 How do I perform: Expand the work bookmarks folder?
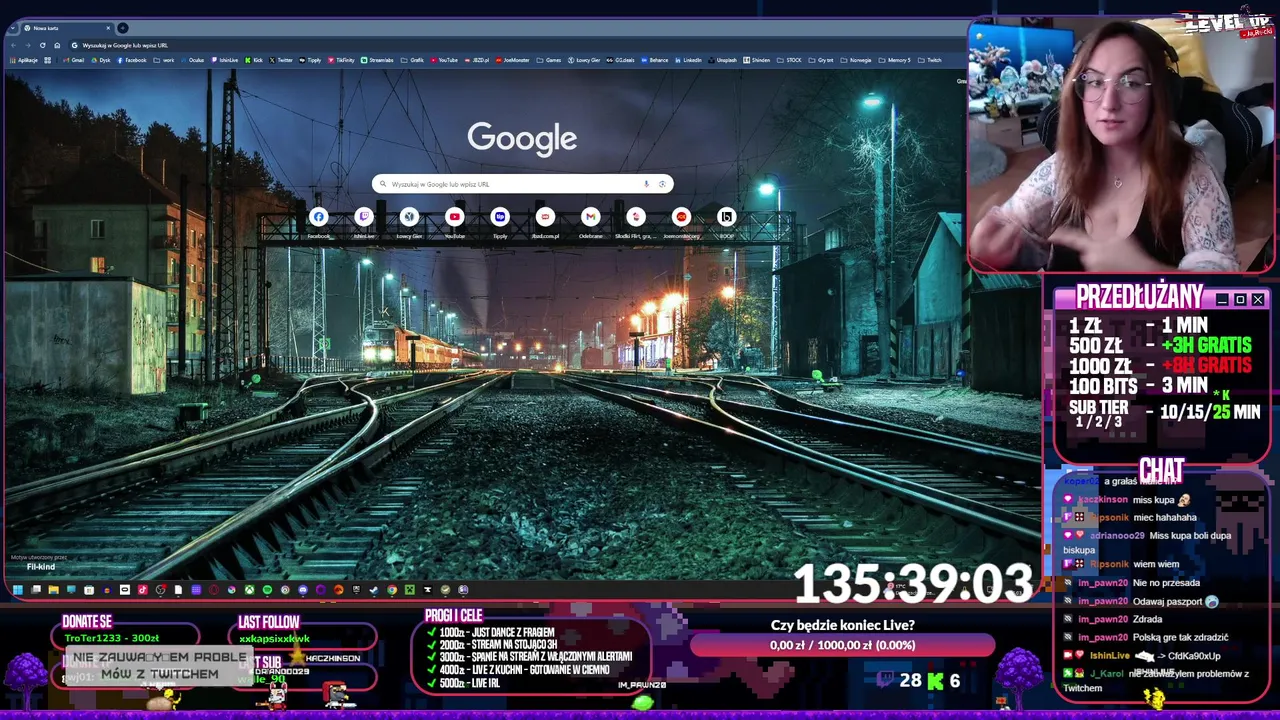click(164, 60)
